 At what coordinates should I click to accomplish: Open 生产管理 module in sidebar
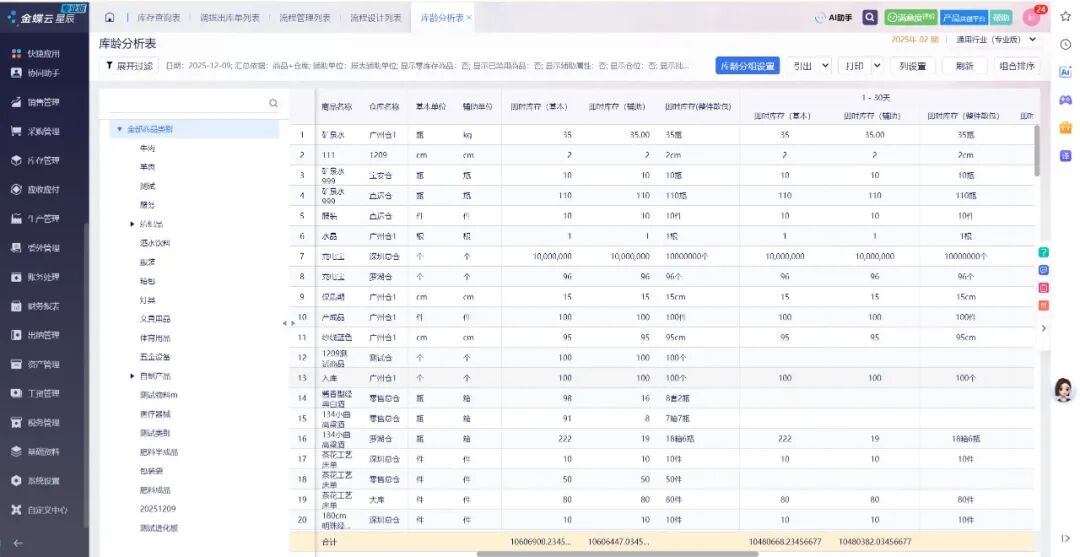(37, 219)
